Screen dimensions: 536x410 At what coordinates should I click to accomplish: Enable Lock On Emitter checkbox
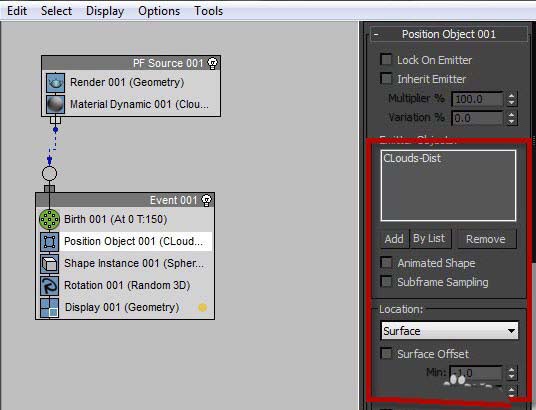(x=386, y=59)
